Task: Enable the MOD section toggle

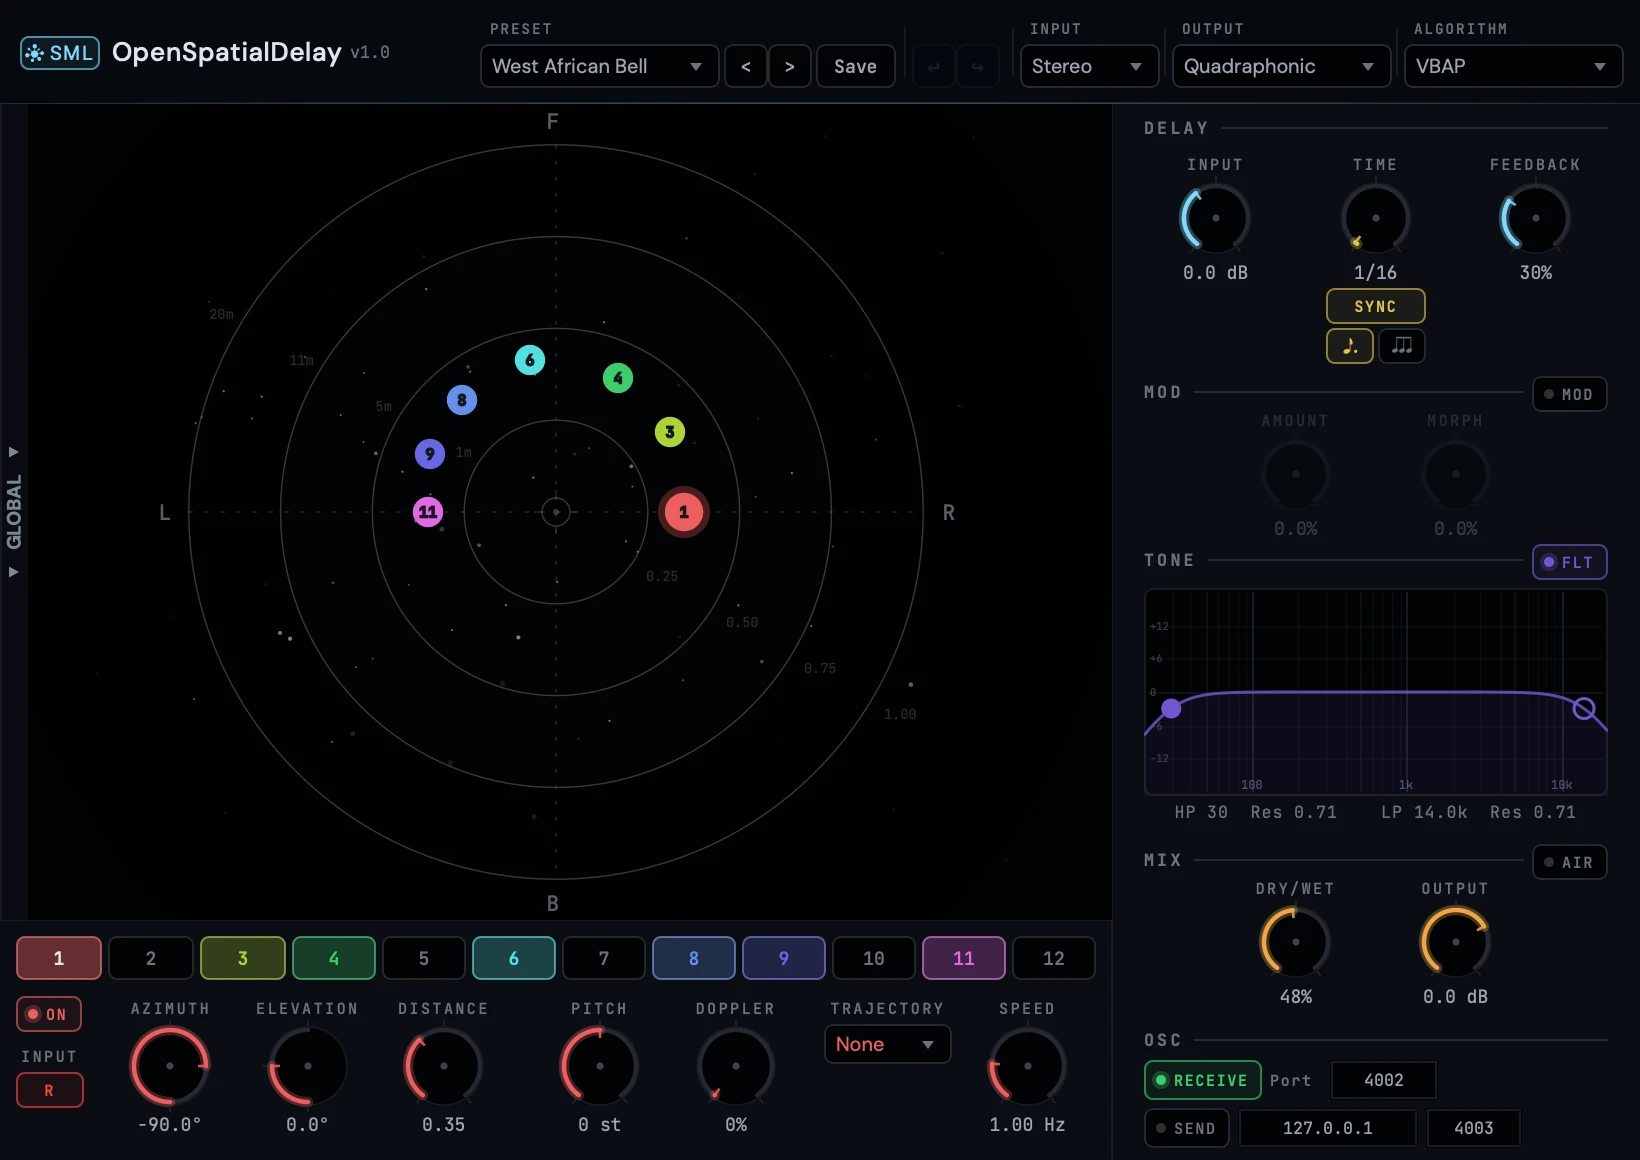Action: [1570, 394]
